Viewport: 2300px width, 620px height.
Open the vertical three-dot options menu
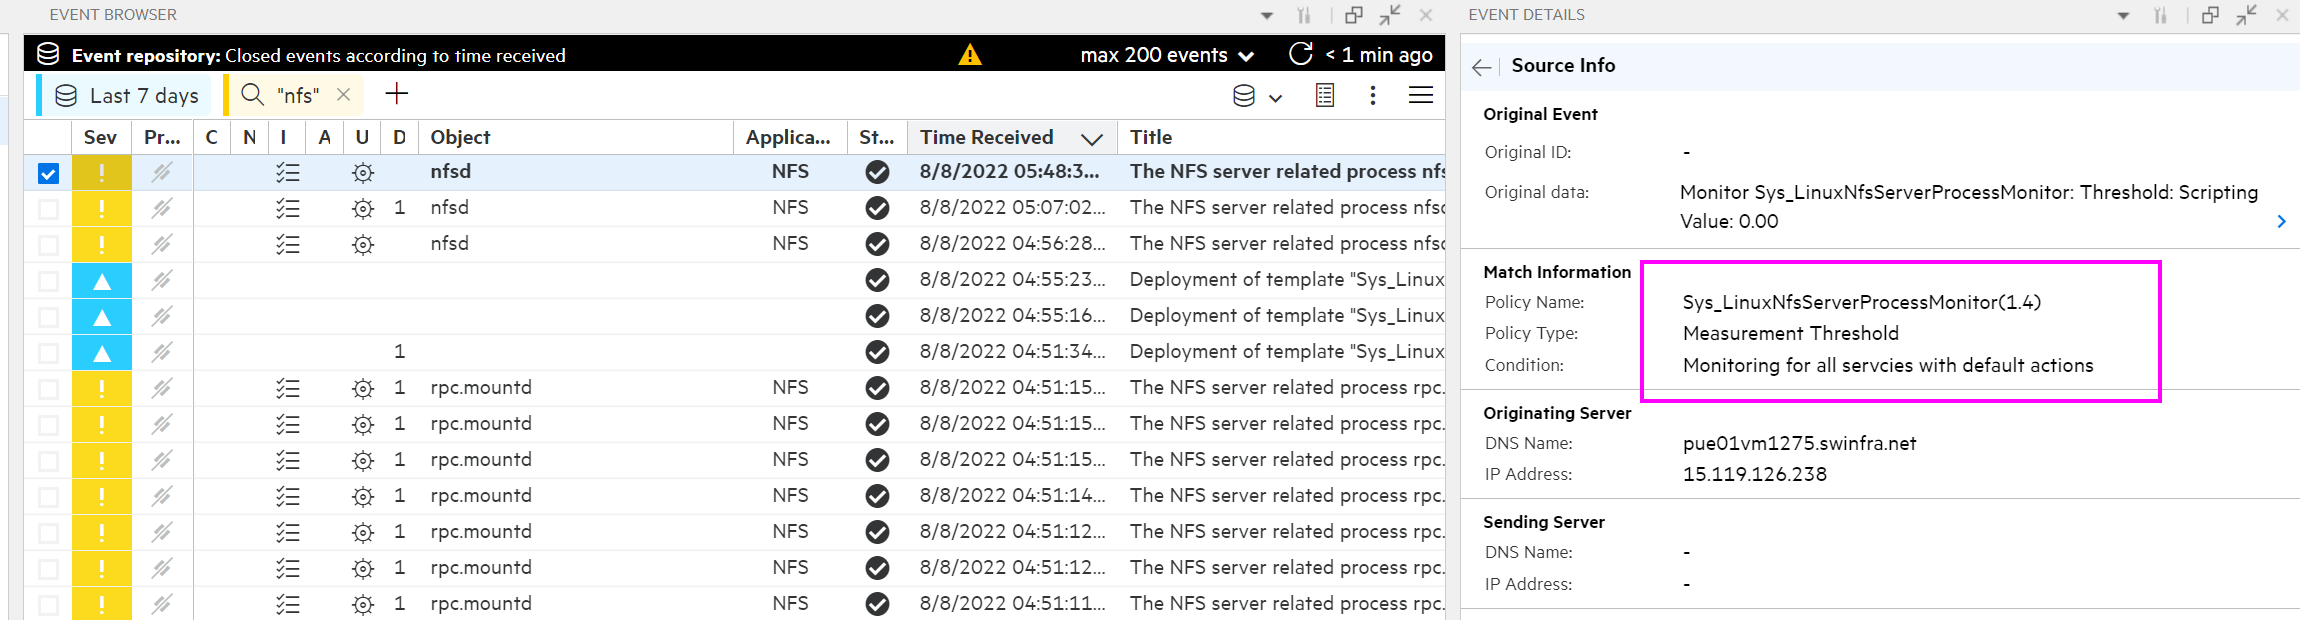[1372, 95]
